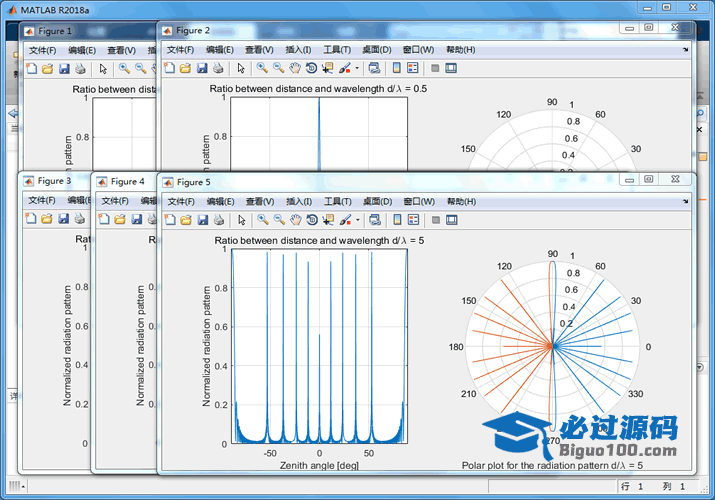This screenshot has height=500, width=715.
Task: Save figure icon in Figure 5 toolbar
Action: coord(203,220)
